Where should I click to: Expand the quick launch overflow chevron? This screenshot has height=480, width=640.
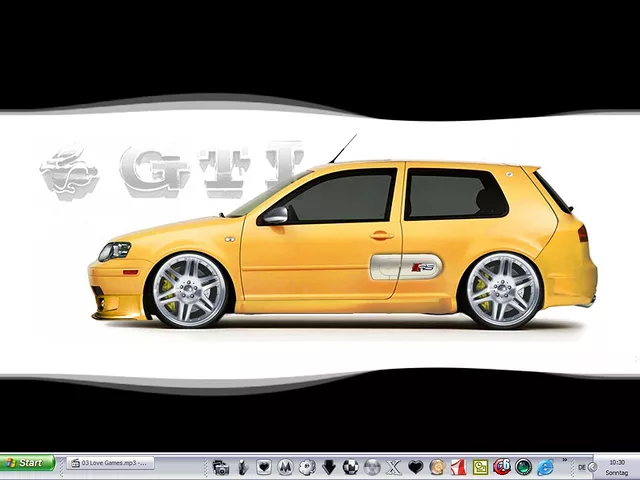[565, 461]
